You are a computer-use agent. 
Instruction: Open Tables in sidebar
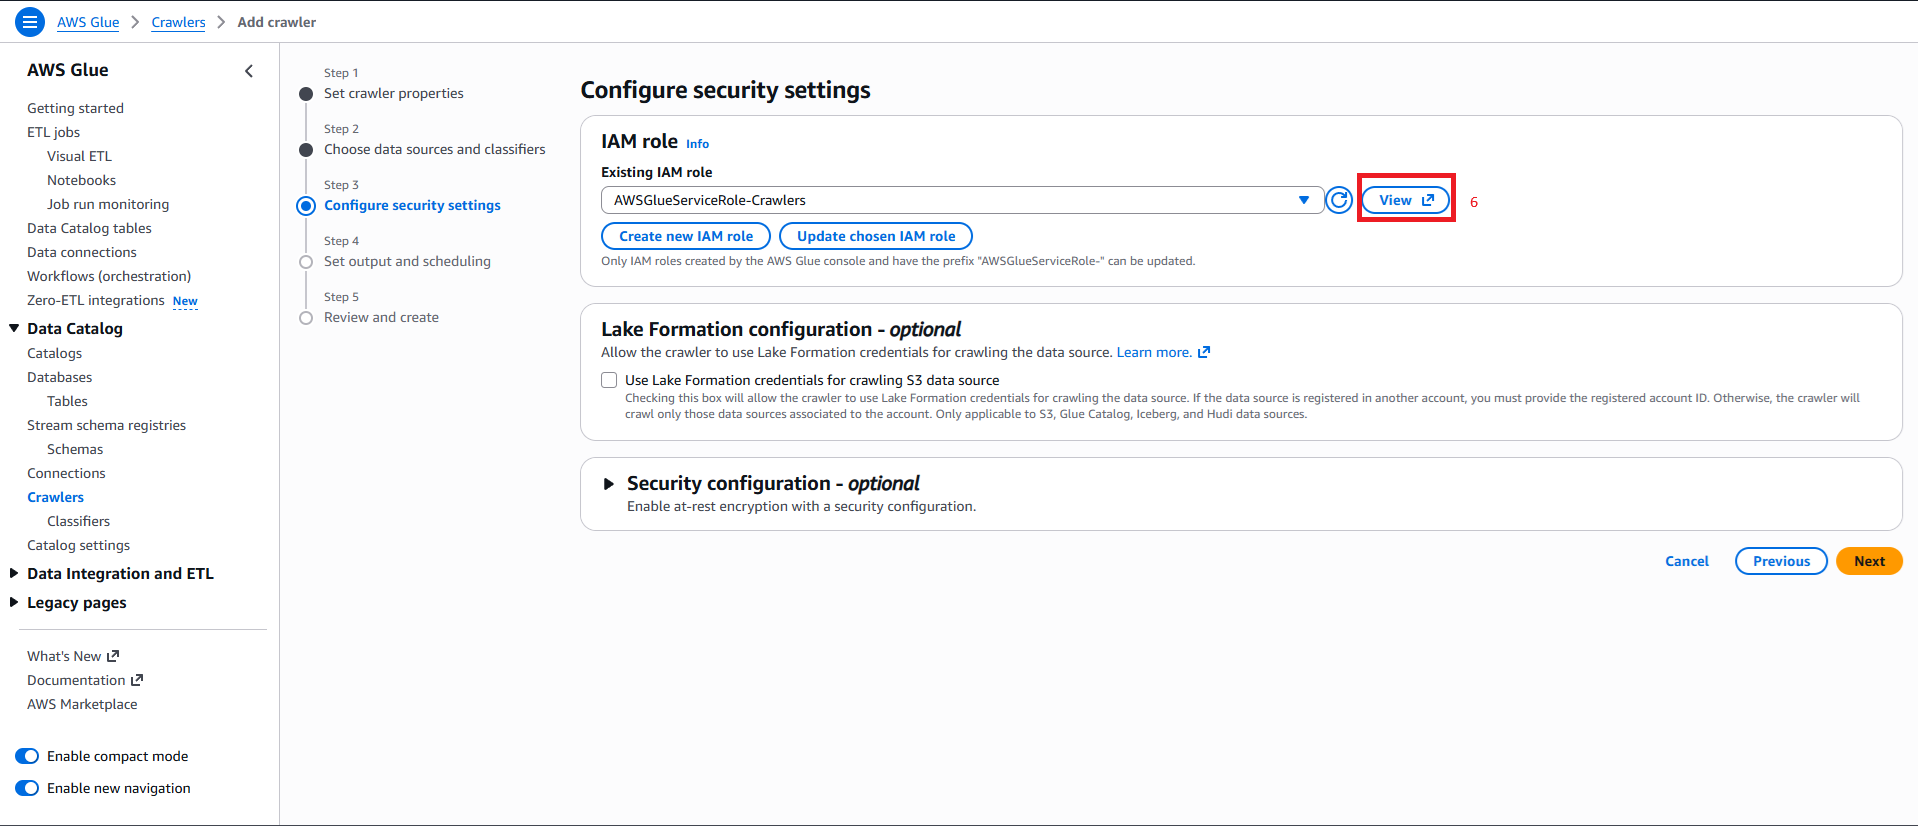[67, 401]
